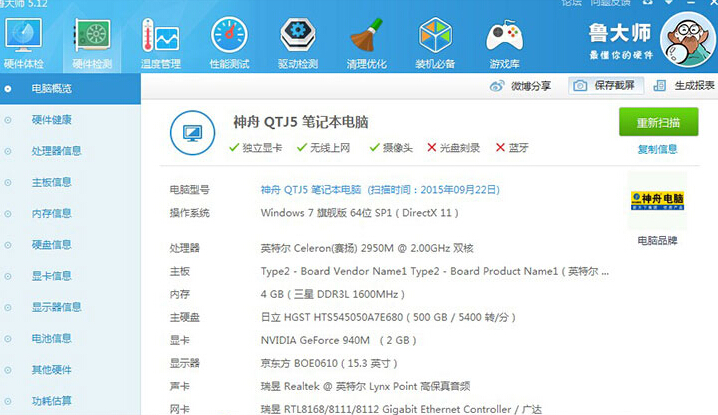Open 硬件体检 hardware checkup icon

tap(23, 35)
